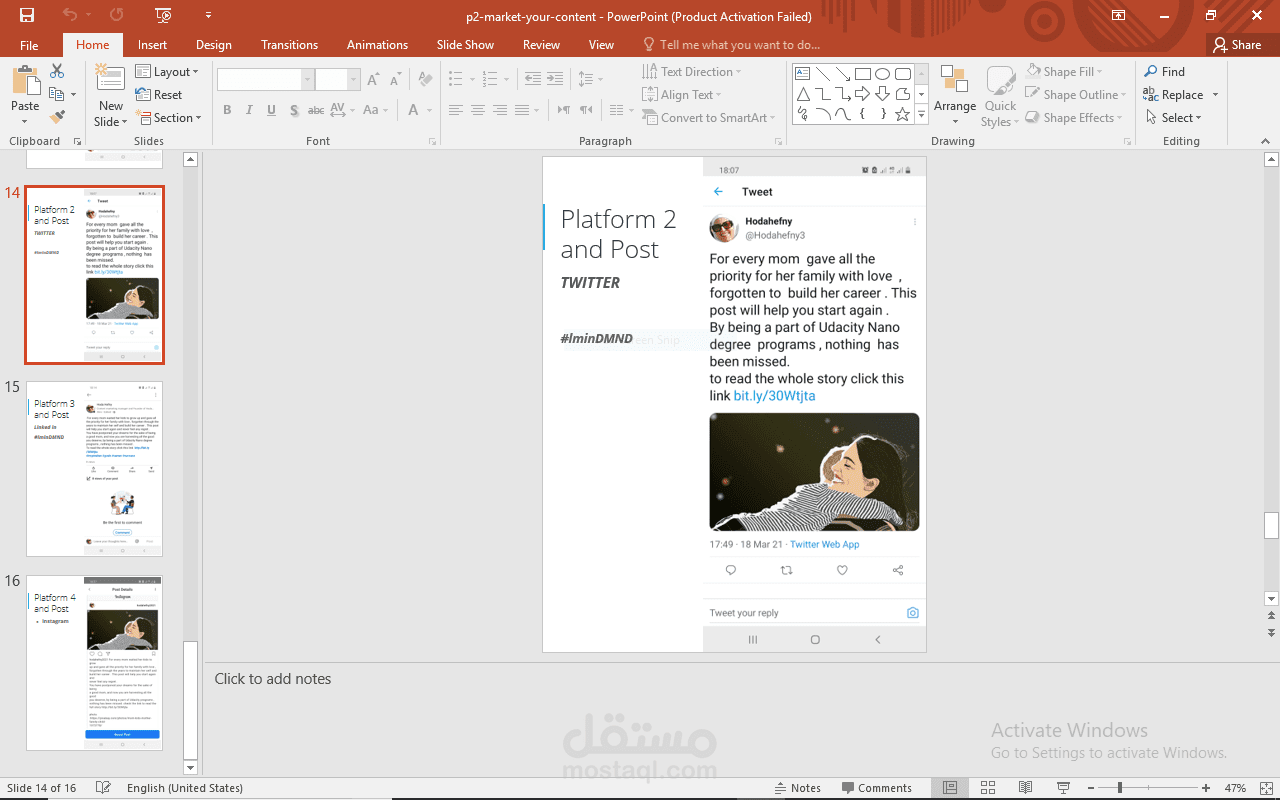
Task: Switch to the Design ribbon tab
Action: coord(213,44)
